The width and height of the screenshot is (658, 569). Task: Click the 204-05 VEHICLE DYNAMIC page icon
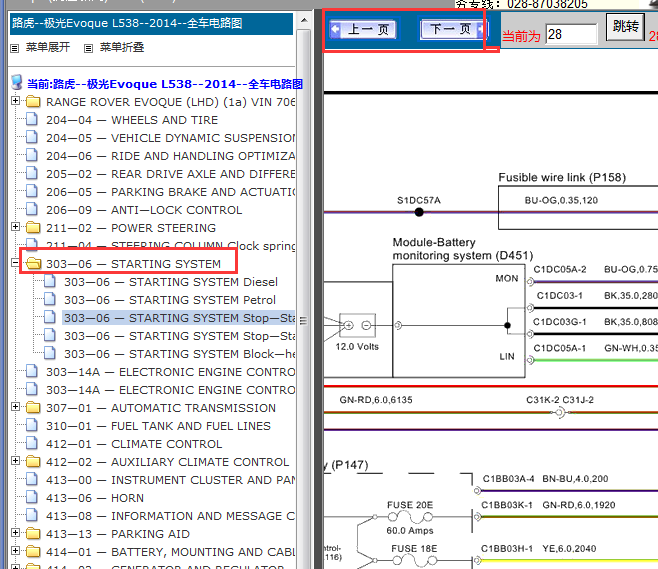pyautogui.click(x=32, y=137)
